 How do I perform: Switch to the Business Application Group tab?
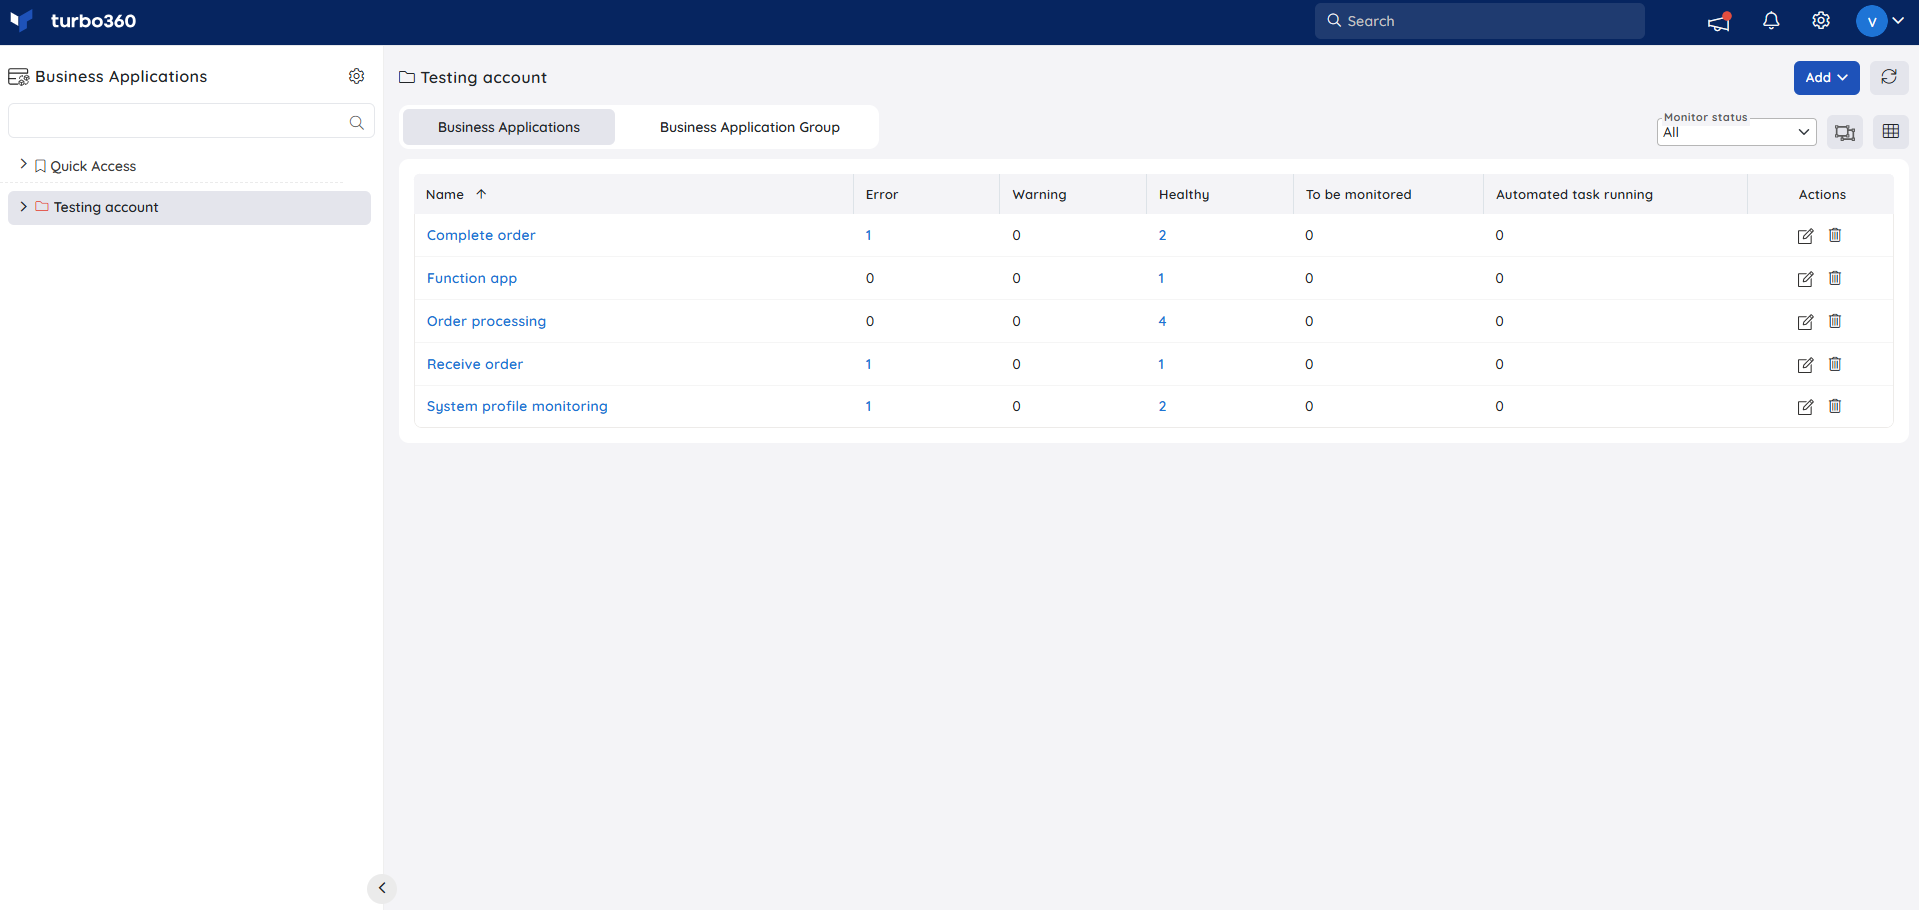750,127
